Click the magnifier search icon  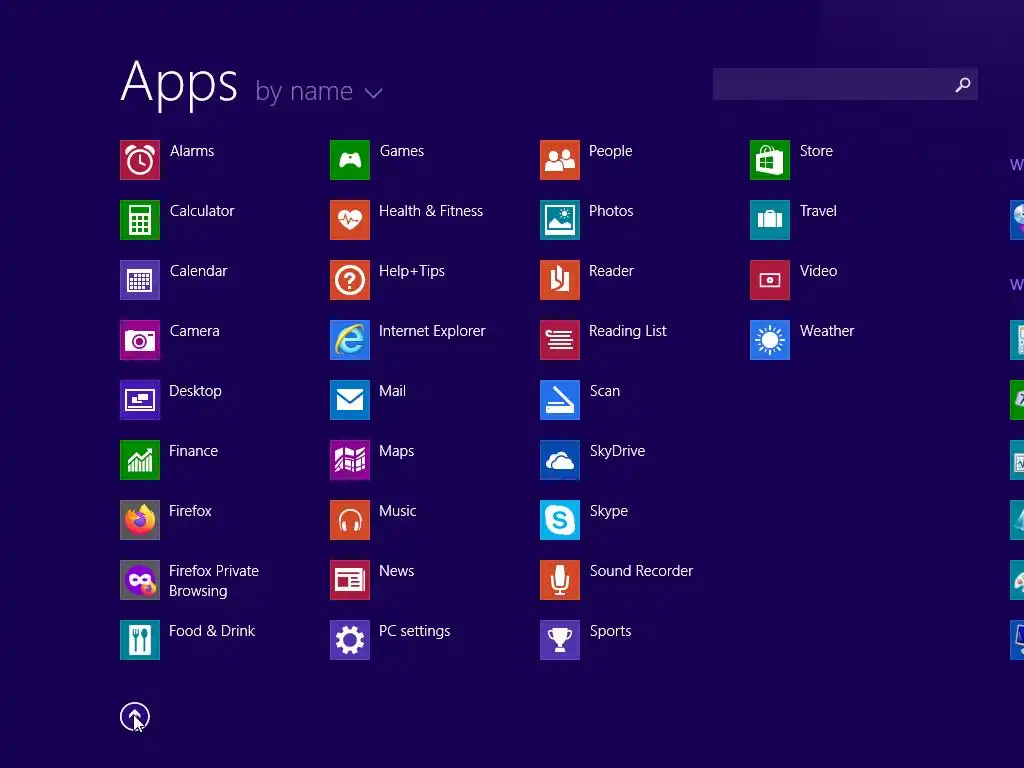click(963, 85)
